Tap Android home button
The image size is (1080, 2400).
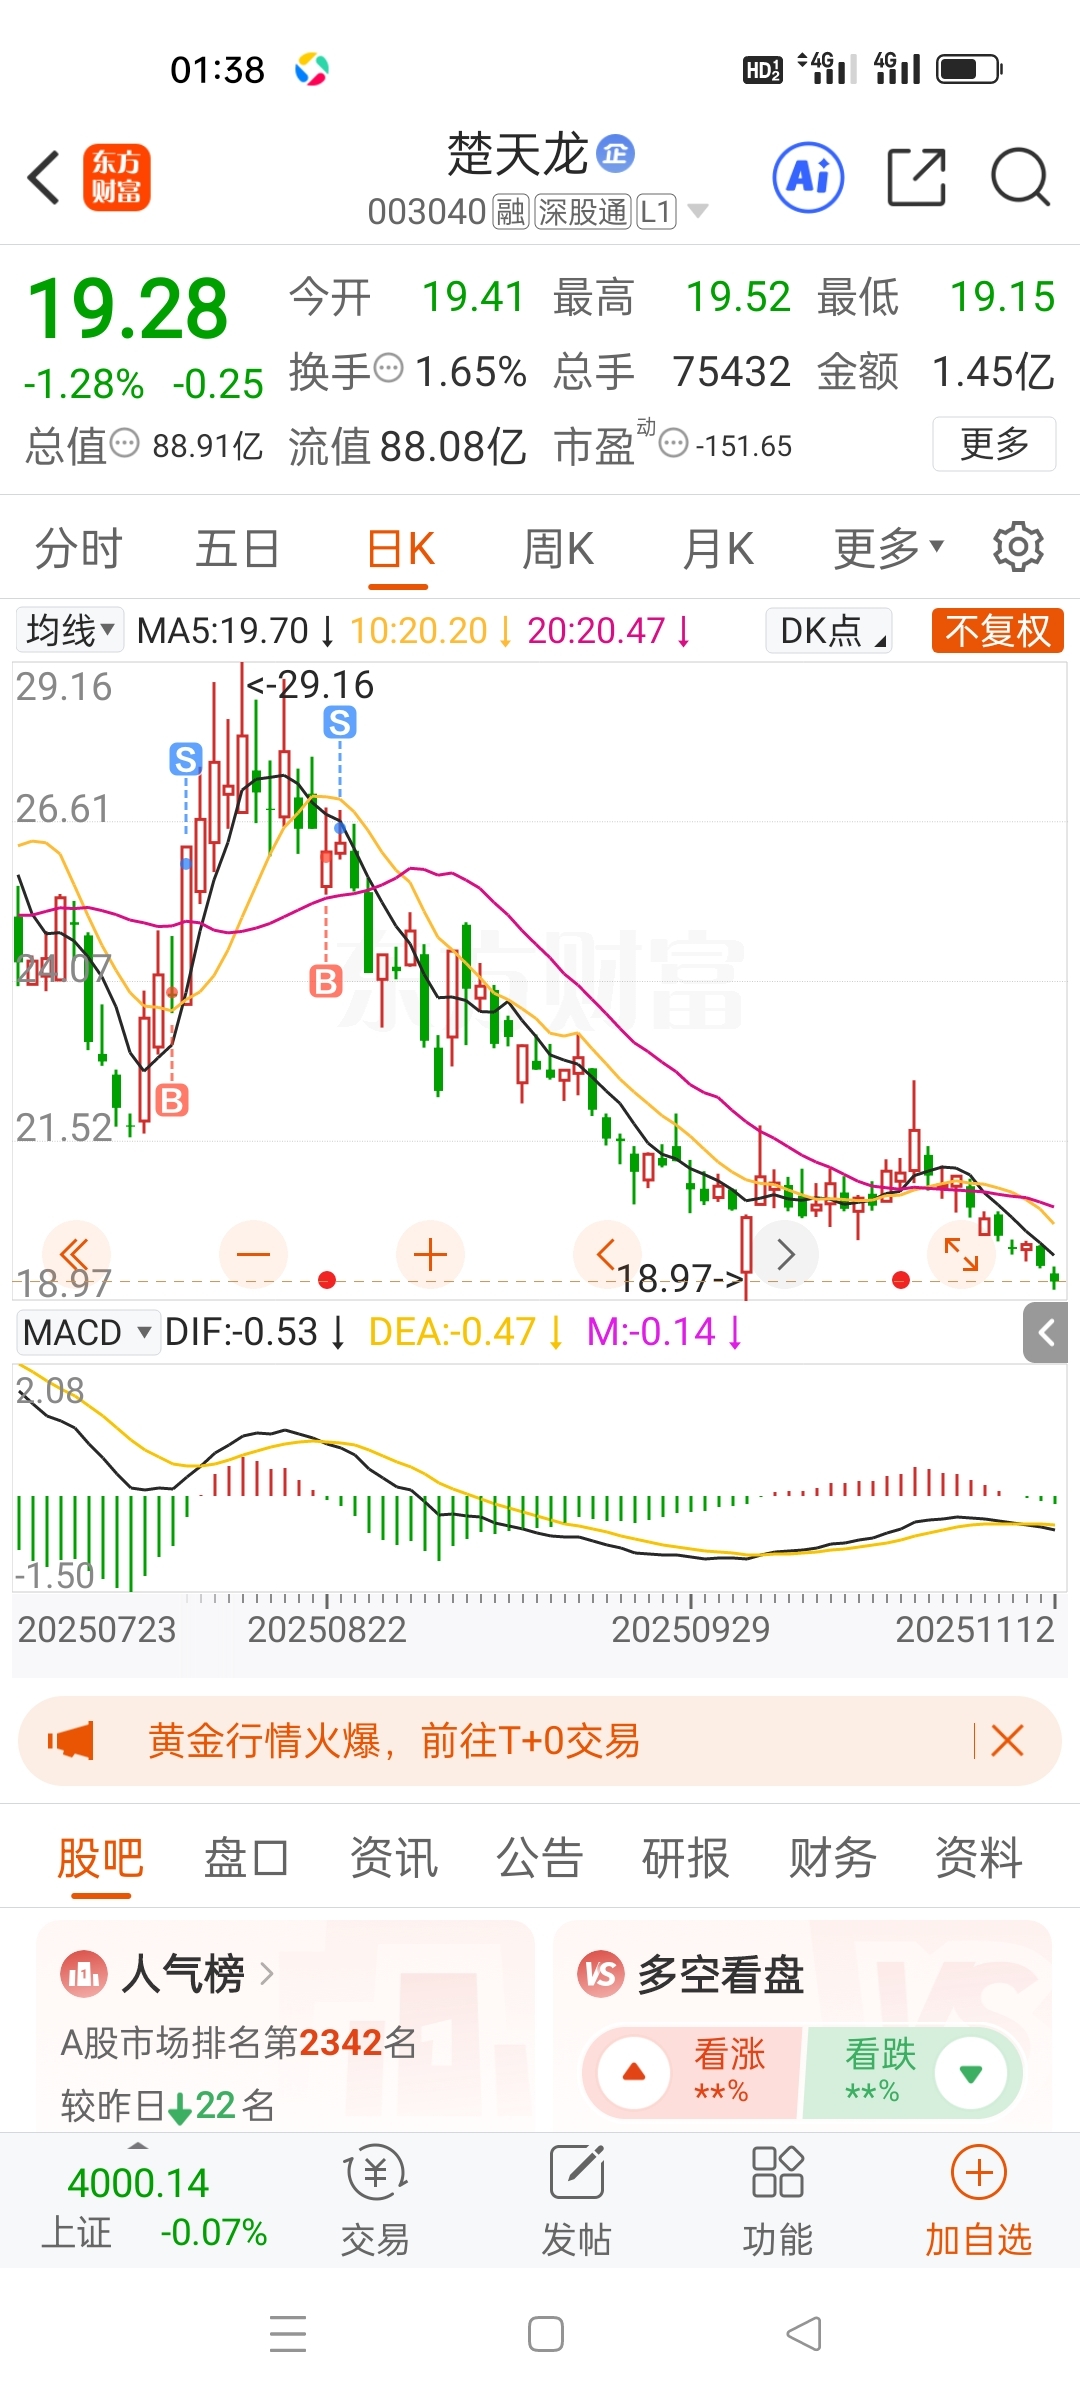click(x=545, y=2334)
